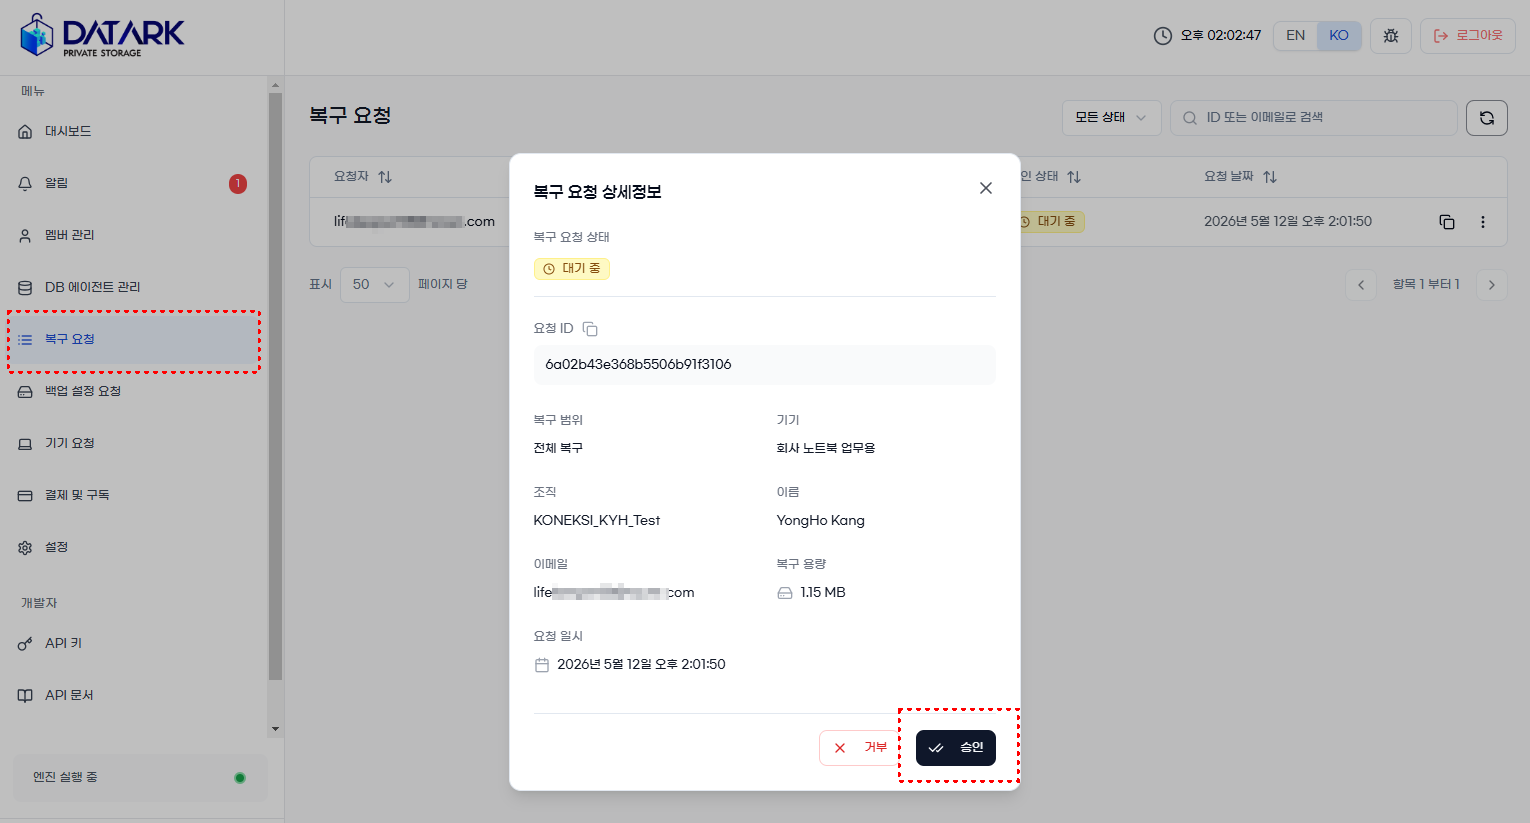Copy the request row ID icon

coord(1447,222)
